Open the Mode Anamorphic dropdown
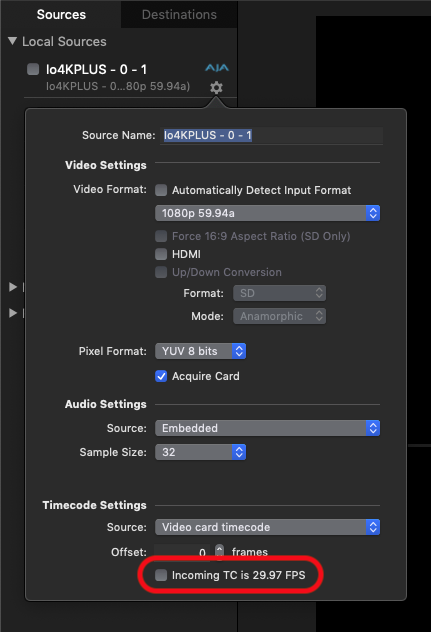The height and width of the screenshot is (632, 431). tap(279, 316)
